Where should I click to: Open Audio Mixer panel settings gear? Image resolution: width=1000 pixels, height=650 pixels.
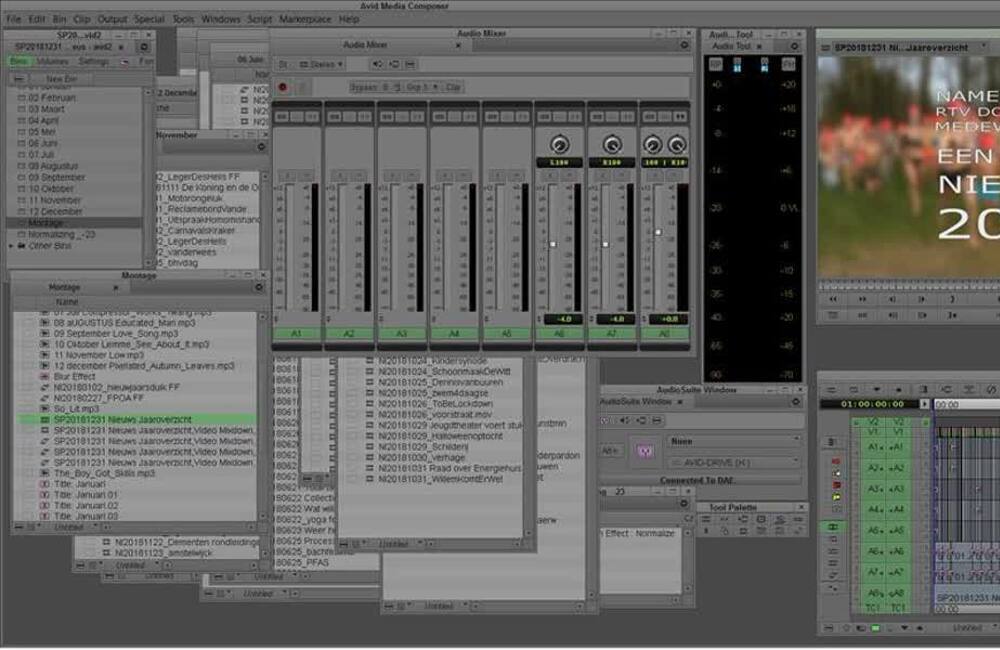pos(685,45)
